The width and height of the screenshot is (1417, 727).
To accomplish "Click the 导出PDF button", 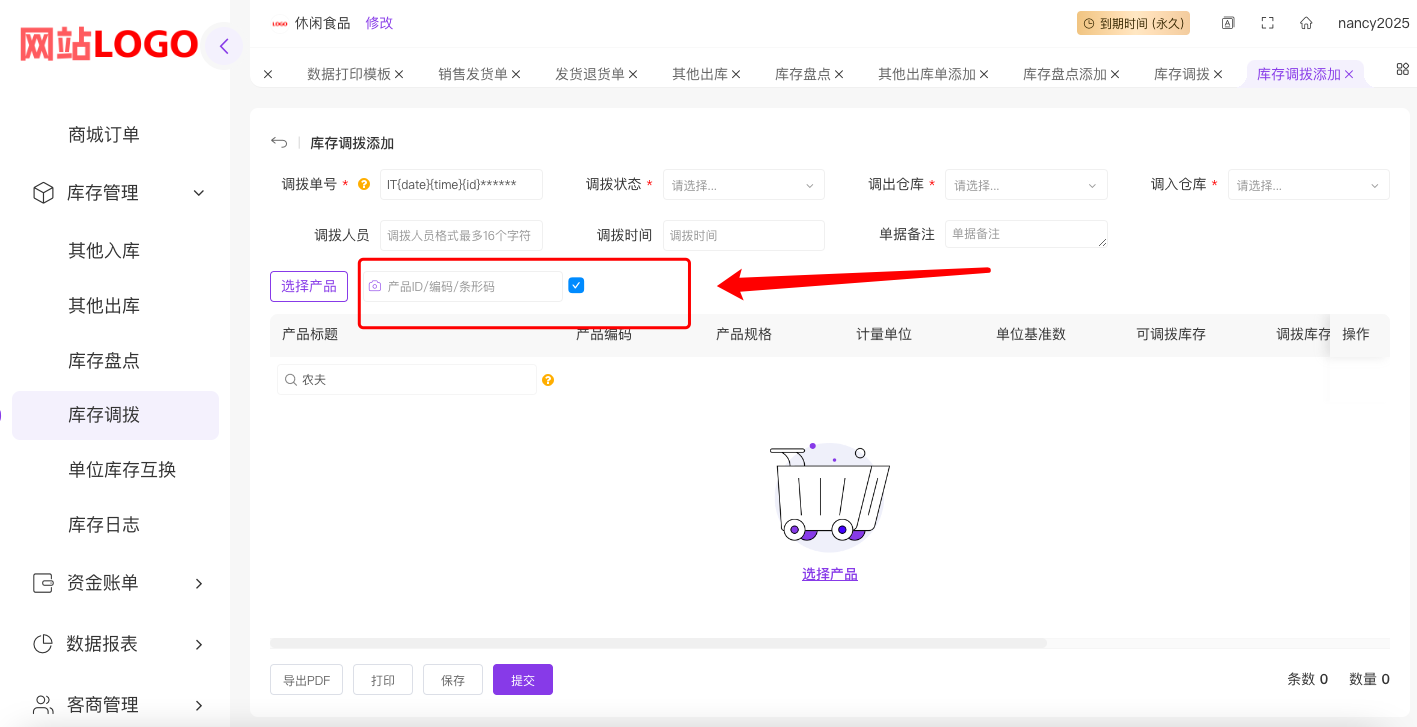I will click(x=306, y=680).
